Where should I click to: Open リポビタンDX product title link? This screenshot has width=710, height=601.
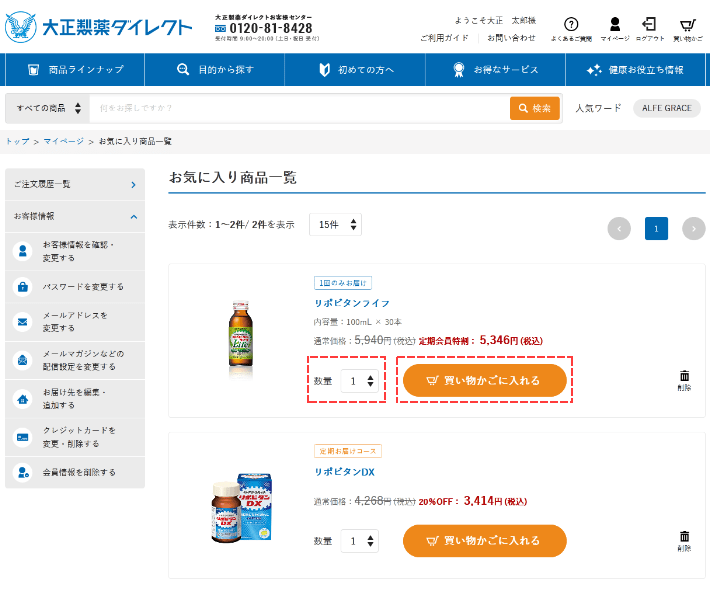pyautogui.click(x=345, y=472)
